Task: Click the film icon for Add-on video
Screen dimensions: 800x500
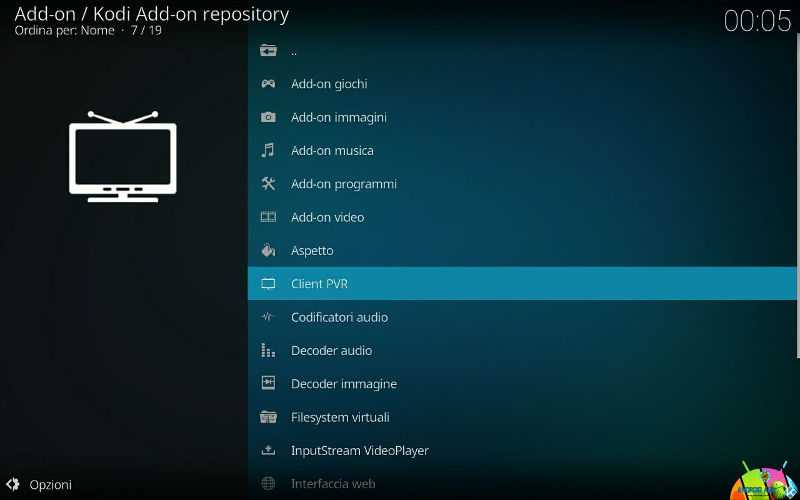Action: pos(268,217)
